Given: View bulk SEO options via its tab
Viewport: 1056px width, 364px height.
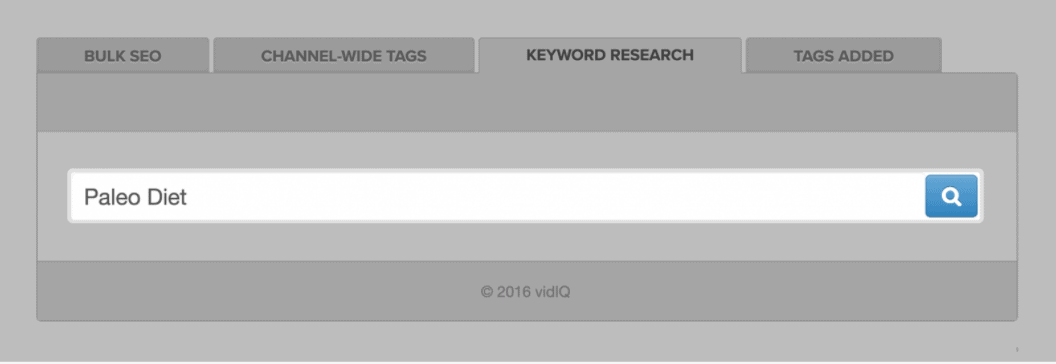Looking at the screenshot, I should (x=123, y=55).
